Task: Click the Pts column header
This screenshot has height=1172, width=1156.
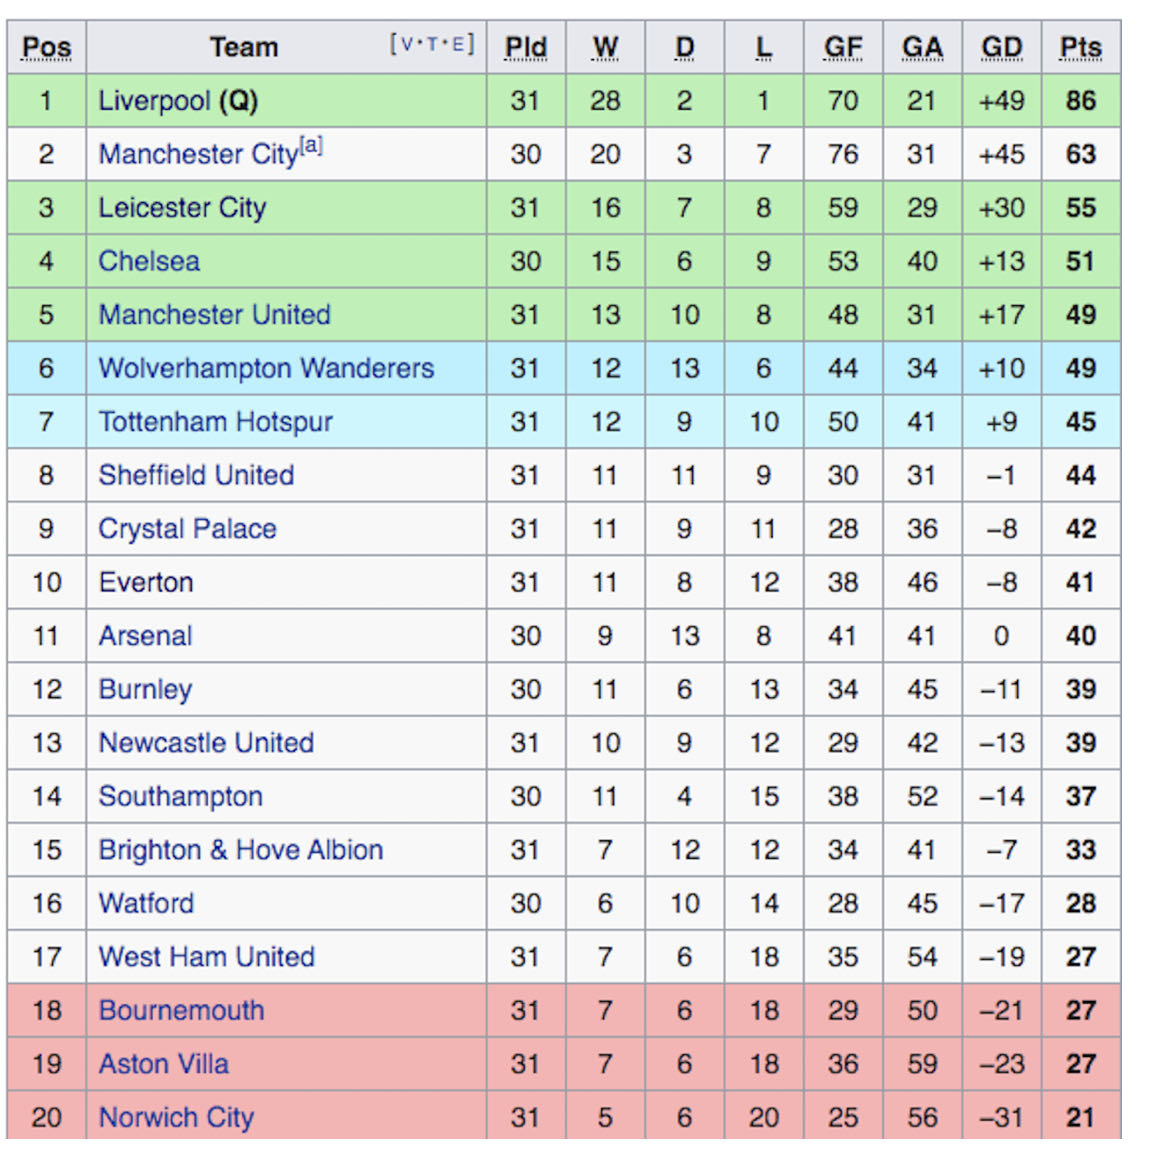Action: [1080, 48]
